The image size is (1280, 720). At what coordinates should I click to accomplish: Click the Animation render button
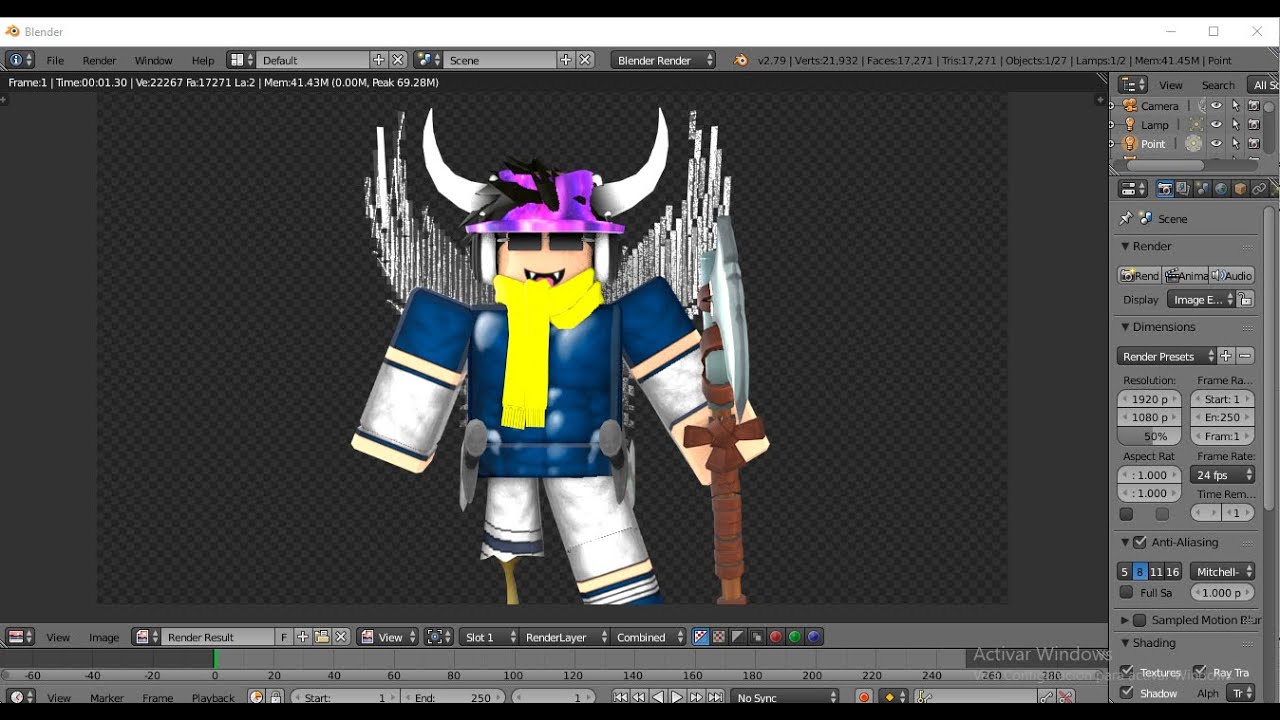click(x=1186, y=275)
